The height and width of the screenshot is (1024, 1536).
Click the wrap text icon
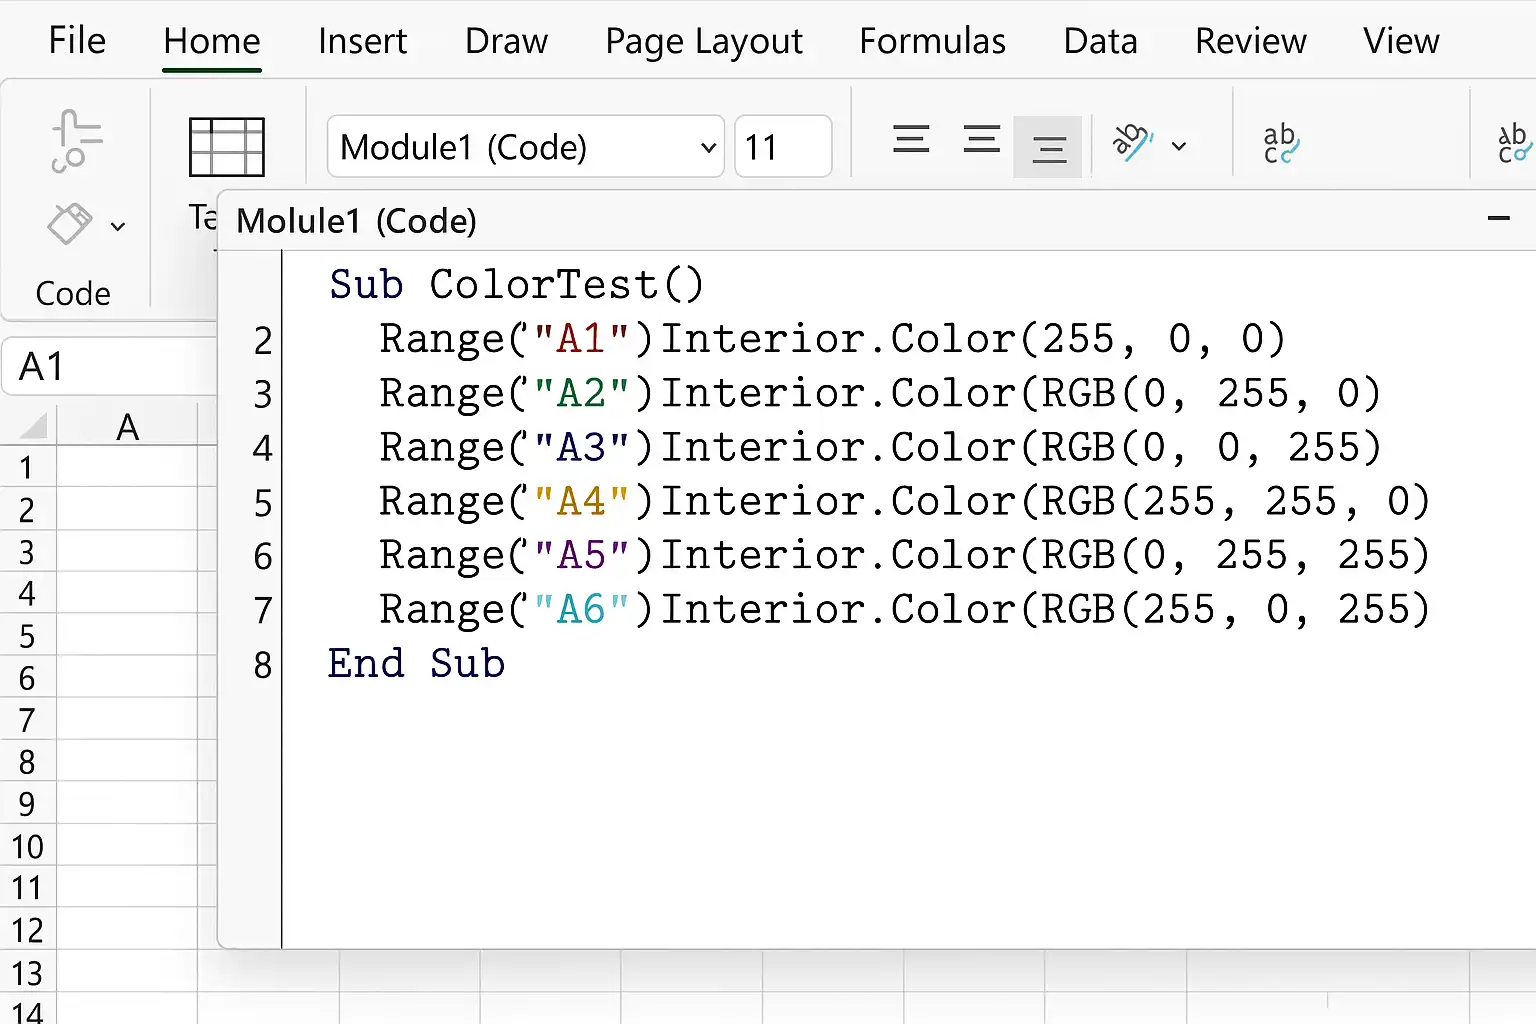[x=1281, y=144]
